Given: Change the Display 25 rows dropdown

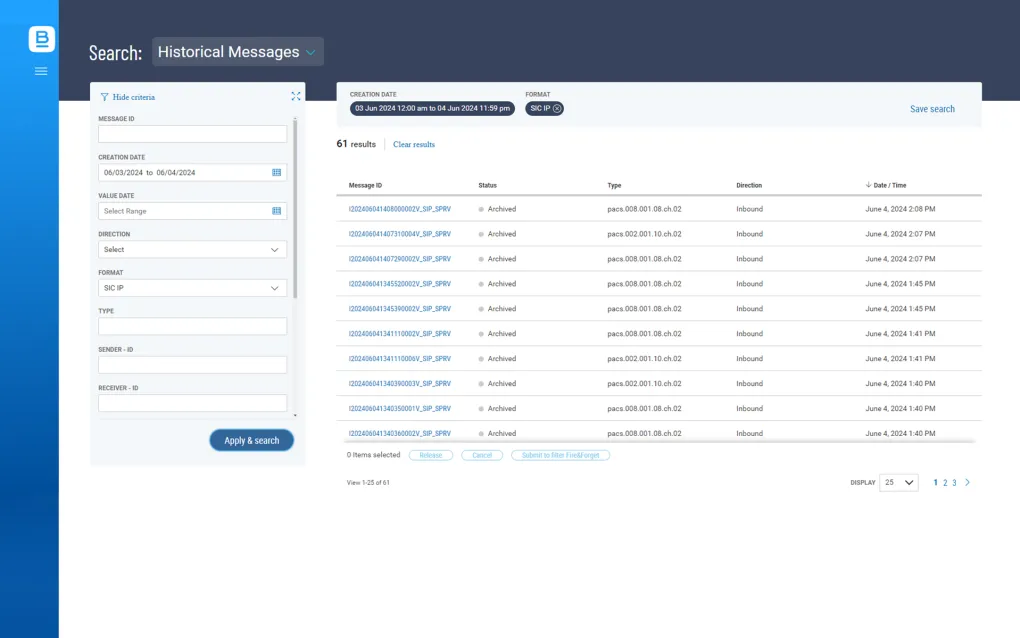Looking at the screenshot, I should [898, 483].
